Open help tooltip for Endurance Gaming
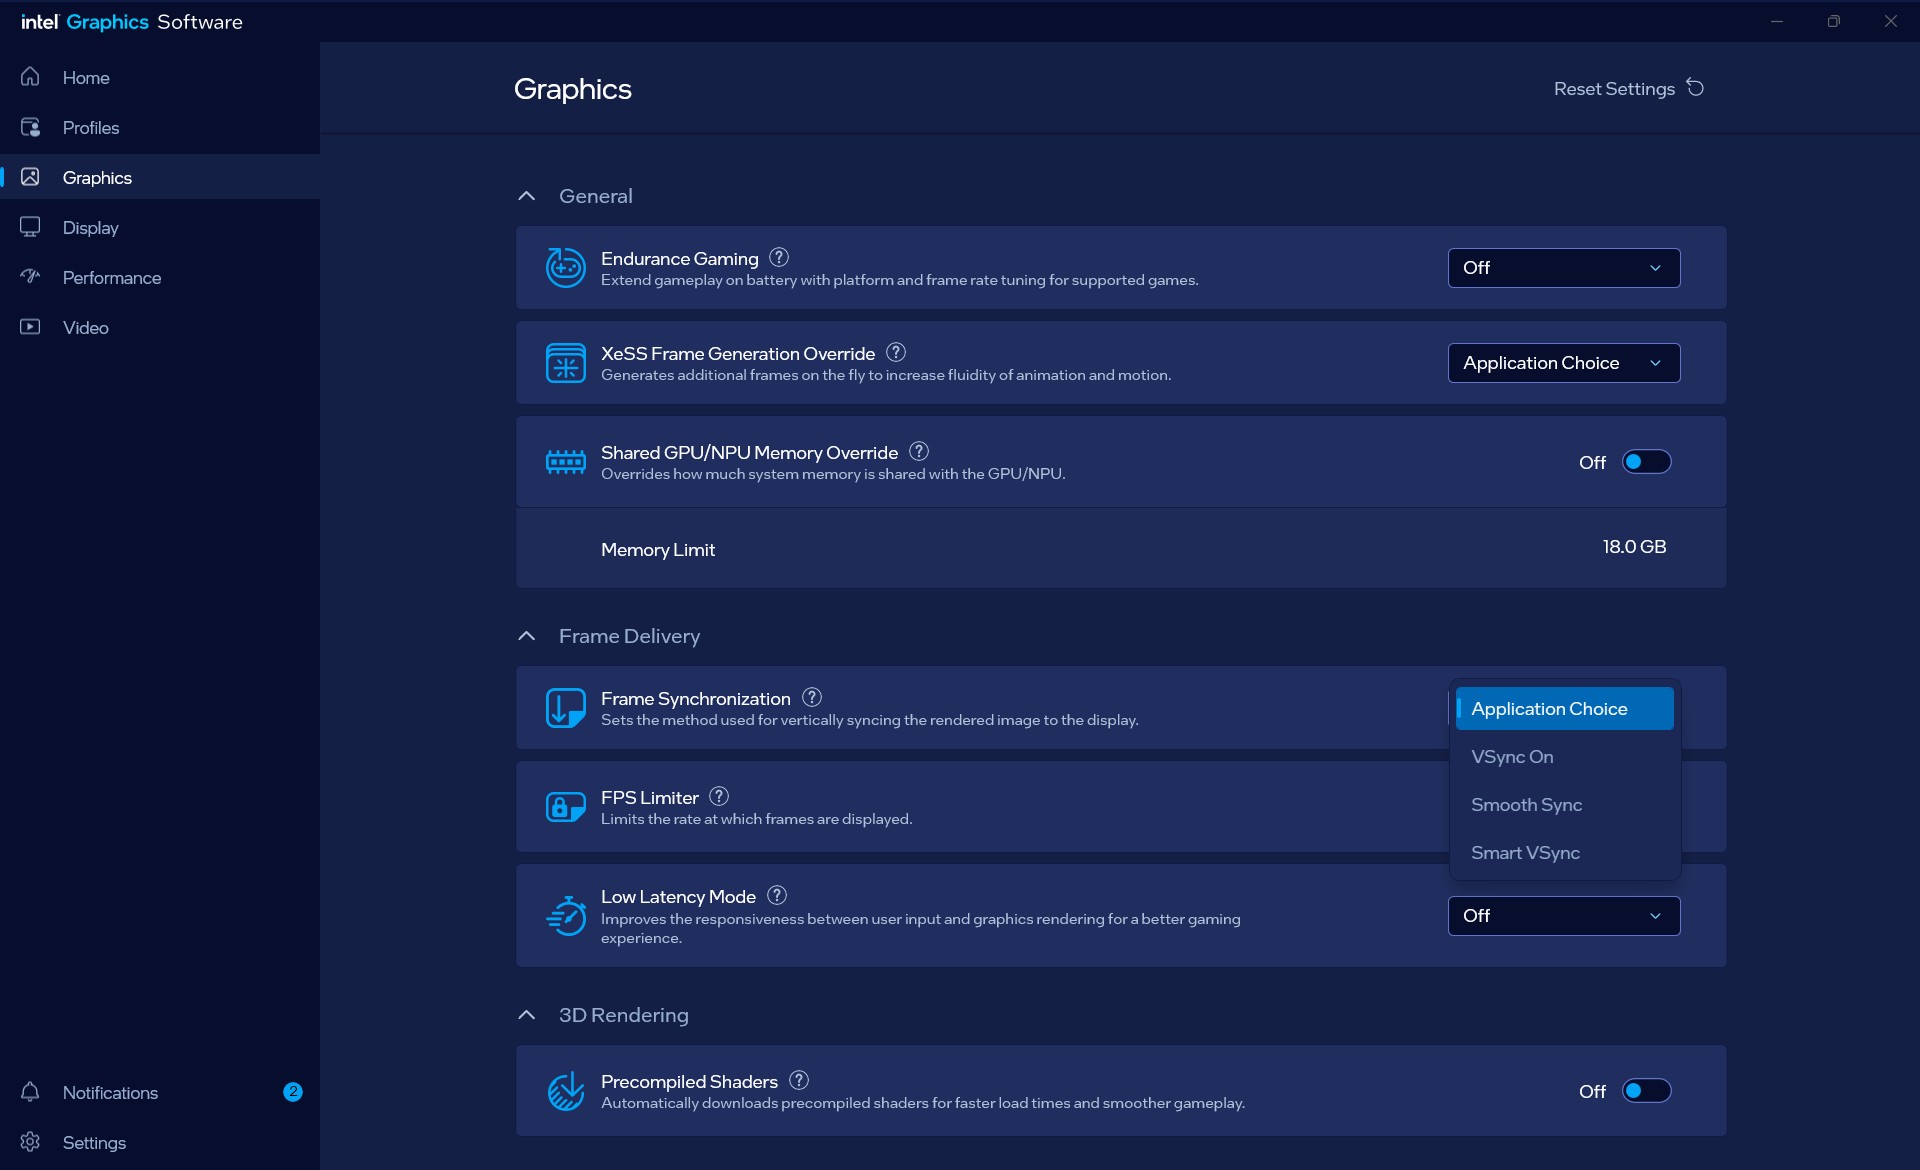This screenshot has width=1920, height=1170. pyautogui.click(x=779, y=257)
